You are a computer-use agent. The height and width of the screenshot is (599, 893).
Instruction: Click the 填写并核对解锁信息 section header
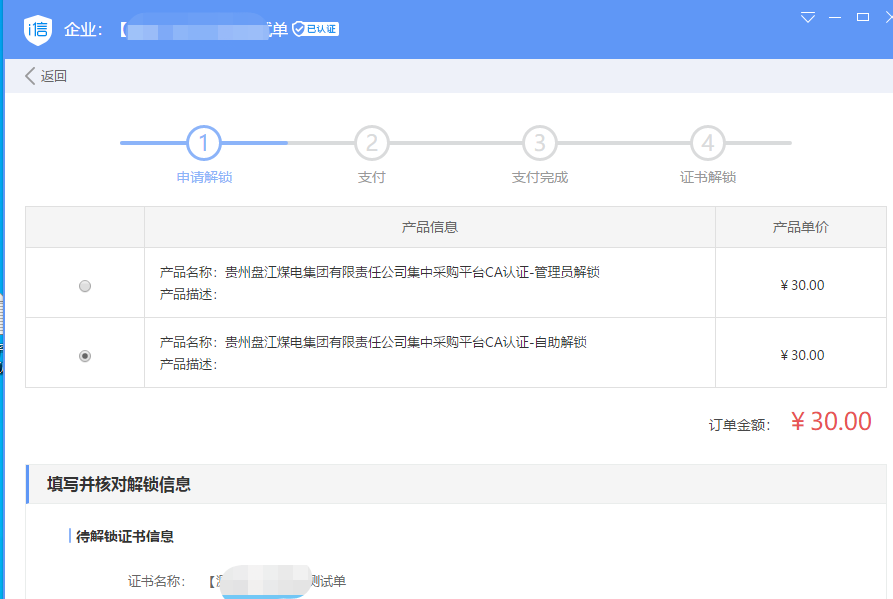119,485
